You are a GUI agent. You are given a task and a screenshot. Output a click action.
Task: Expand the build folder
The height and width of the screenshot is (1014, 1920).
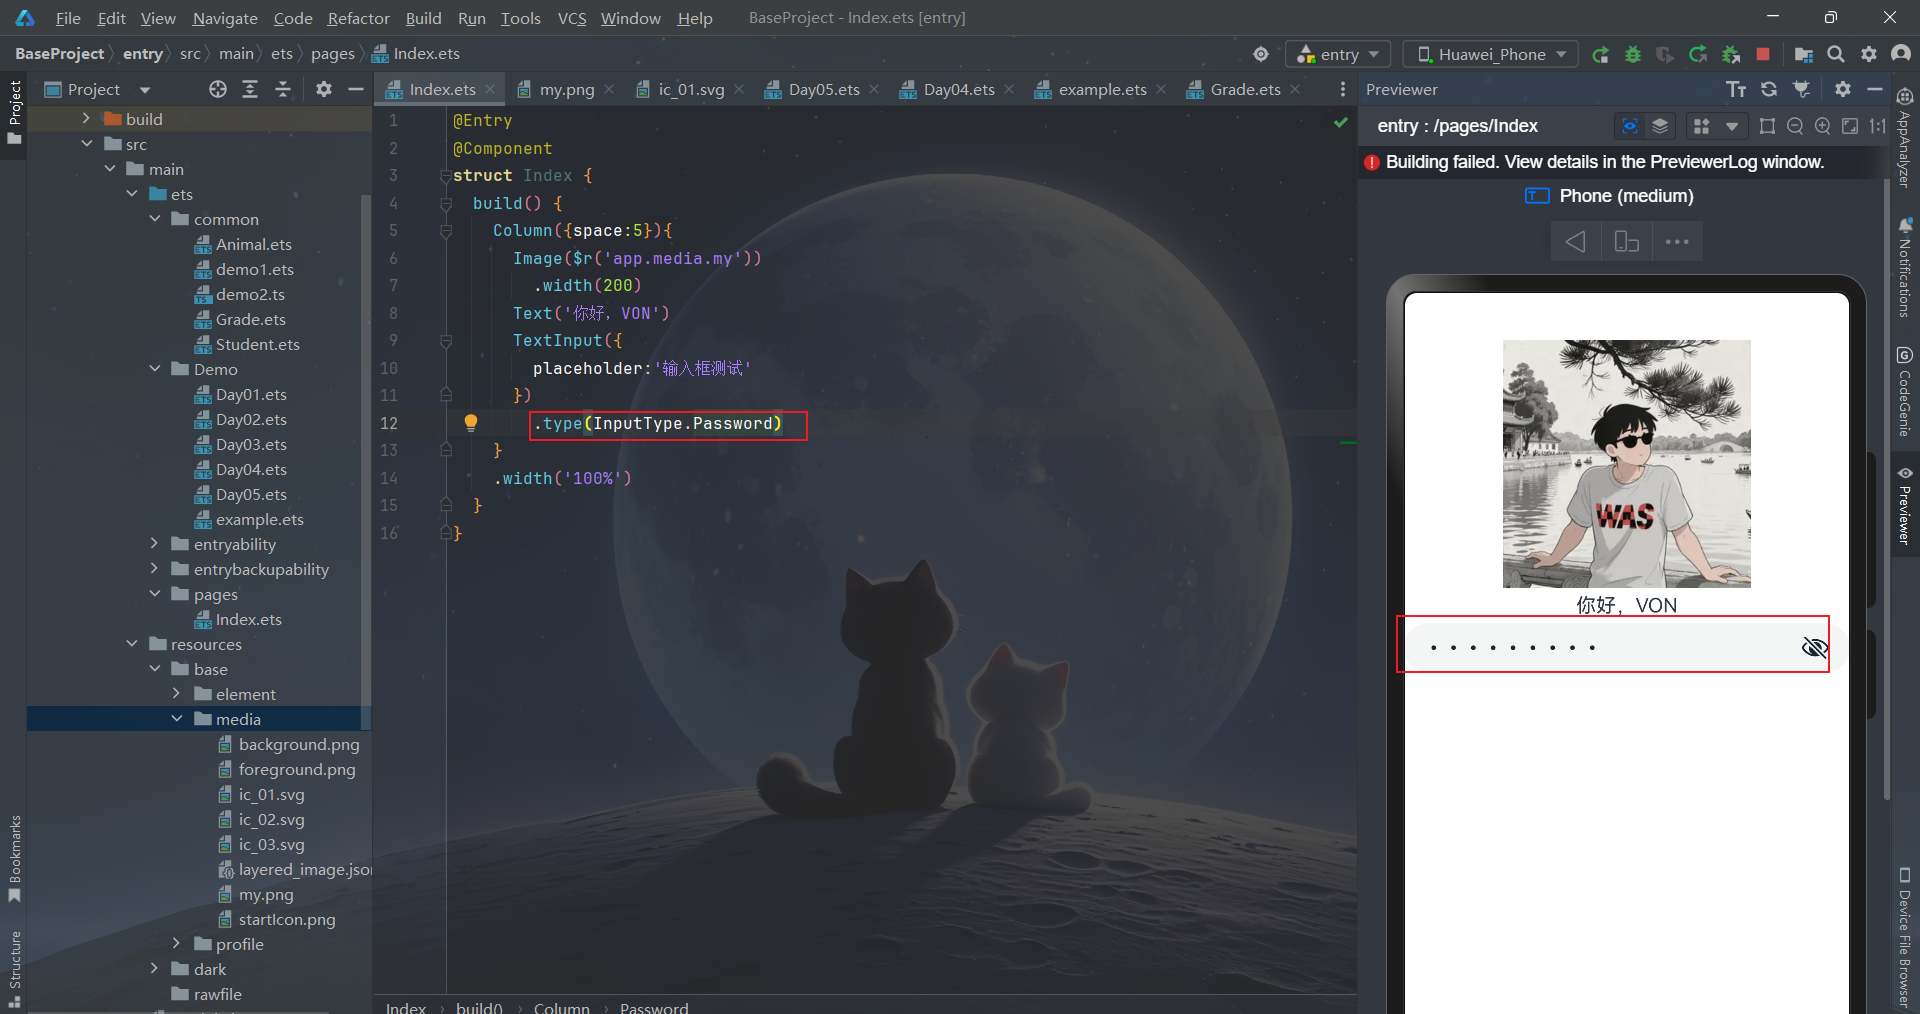(86, 119)
